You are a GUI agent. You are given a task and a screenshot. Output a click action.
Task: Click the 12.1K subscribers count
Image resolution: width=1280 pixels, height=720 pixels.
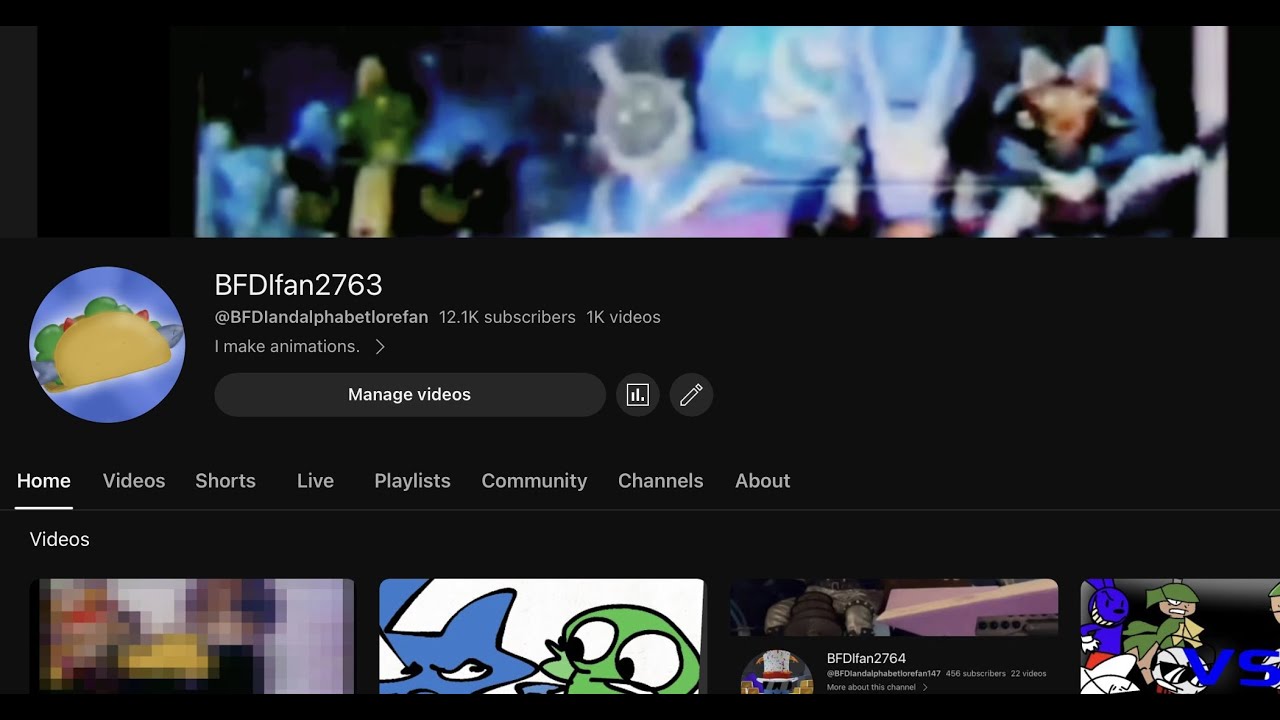point(507,317)
